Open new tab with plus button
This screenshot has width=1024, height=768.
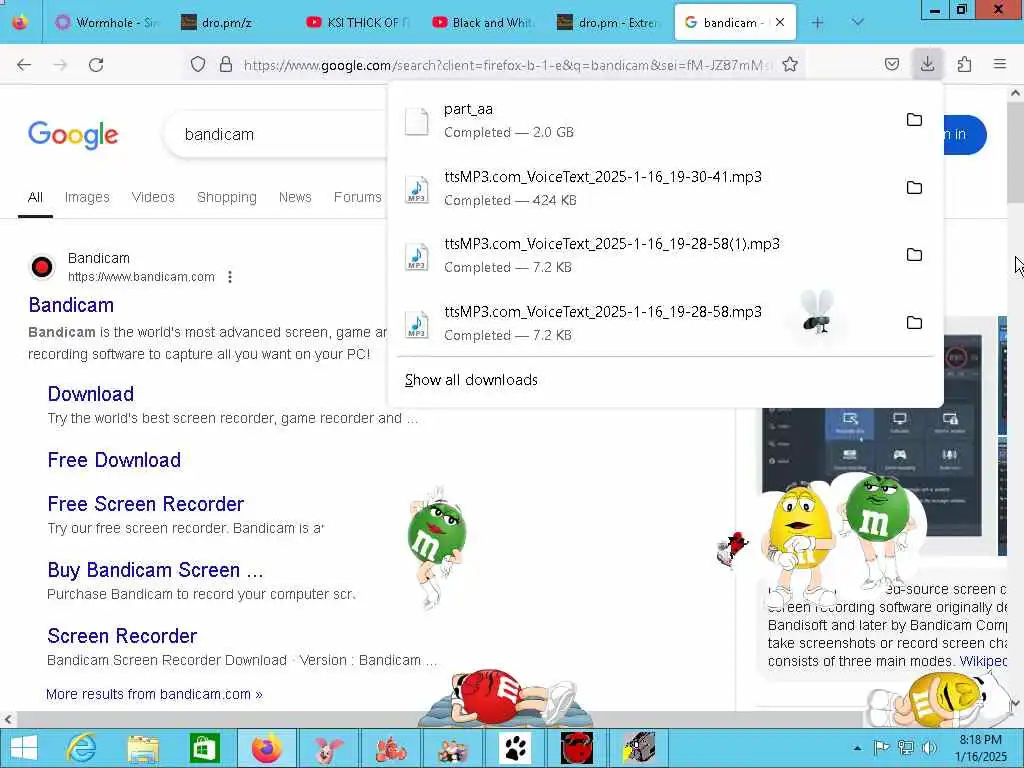[817, 23]
